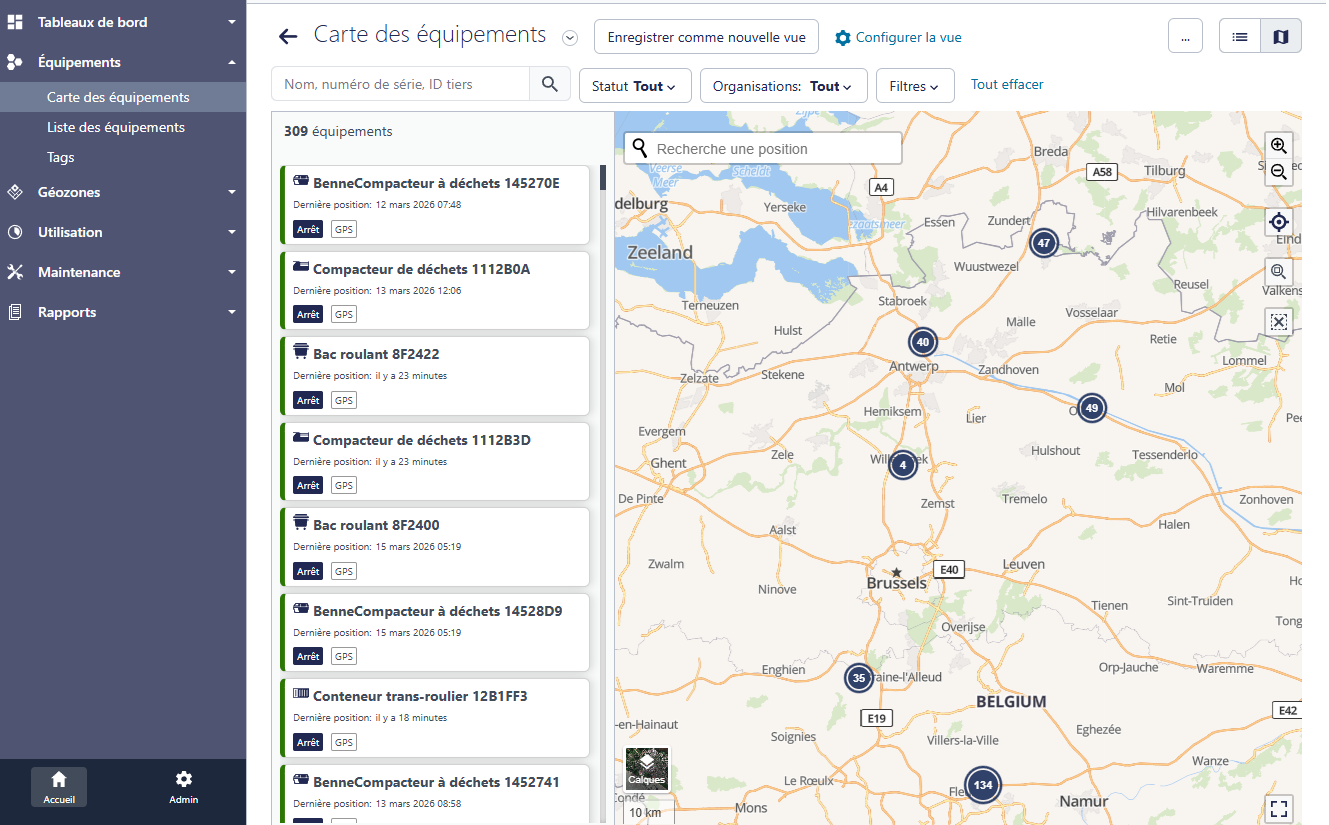Open the Filtres dropdown
The height and width of the screenshot is (825, 1329).
[915, 86]
